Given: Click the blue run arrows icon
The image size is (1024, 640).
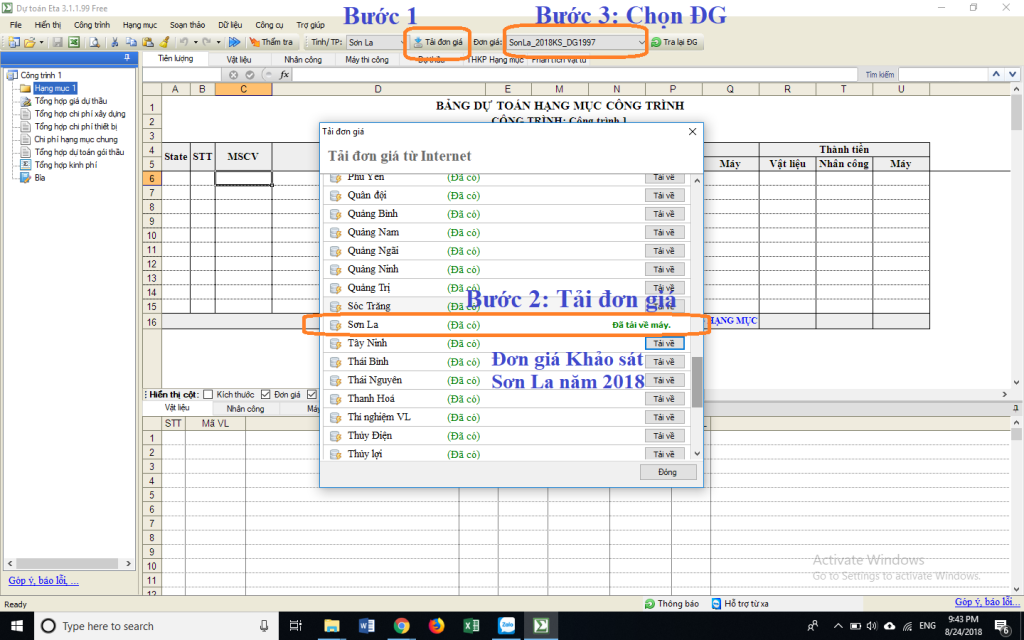Looking at the screenshot, I should pos(234,42).
